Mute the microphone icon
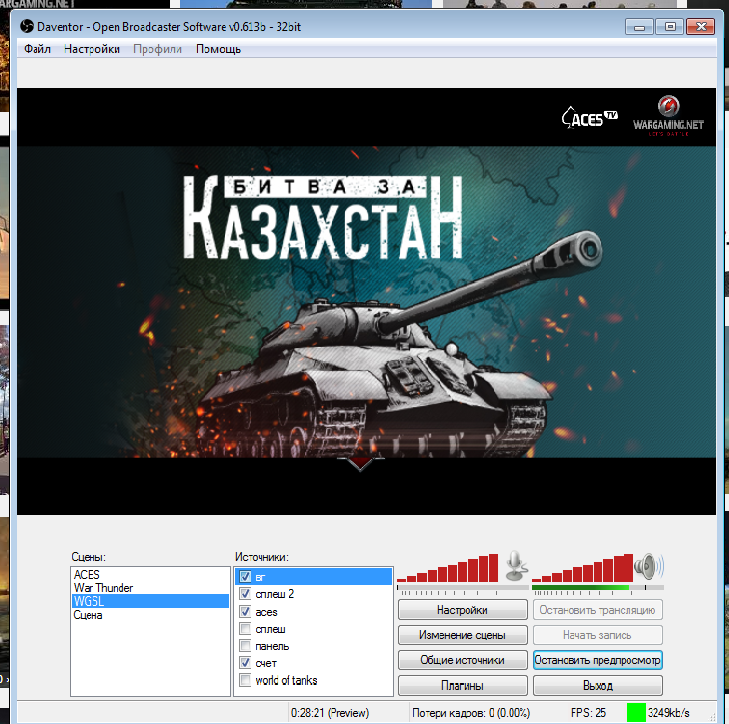The image size is (729, 724). (515, 565)
